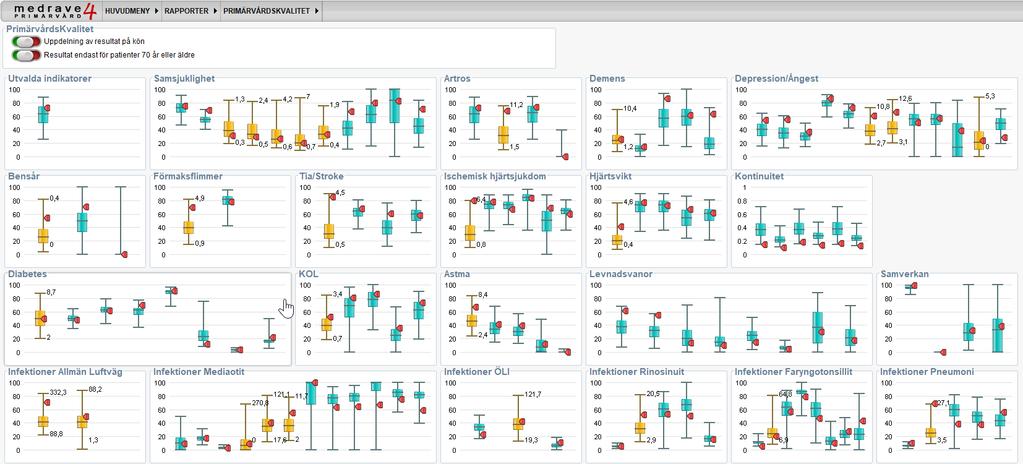Open the RAPPORTER menu

[x=187, y=11]
